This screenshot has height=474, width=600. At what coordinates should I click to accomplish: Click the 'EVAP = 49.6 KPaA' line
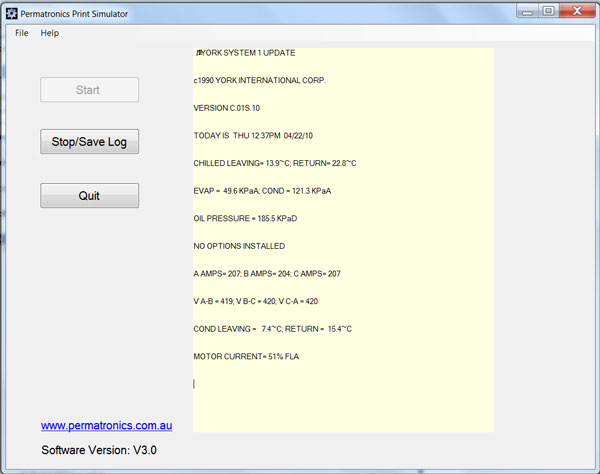point(262,191)
